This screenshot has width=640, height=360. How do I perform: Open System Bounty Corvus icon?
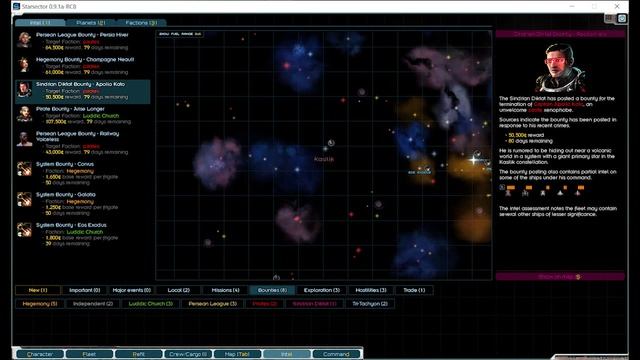[24, 169]
